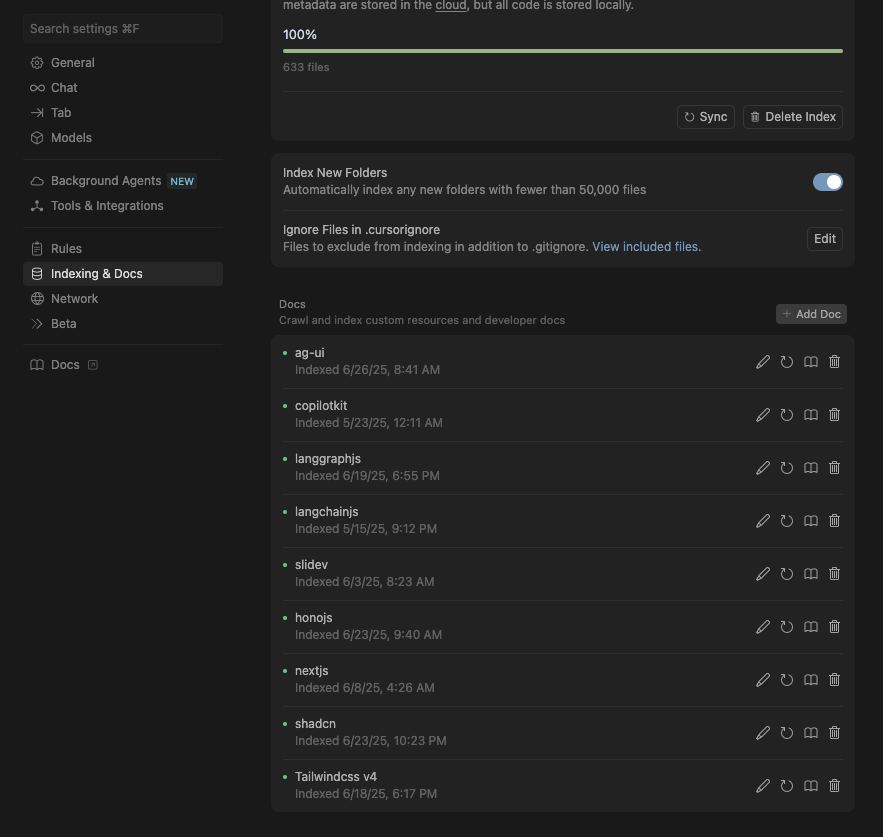Click the pencil icon for slidev

[763, 574]
